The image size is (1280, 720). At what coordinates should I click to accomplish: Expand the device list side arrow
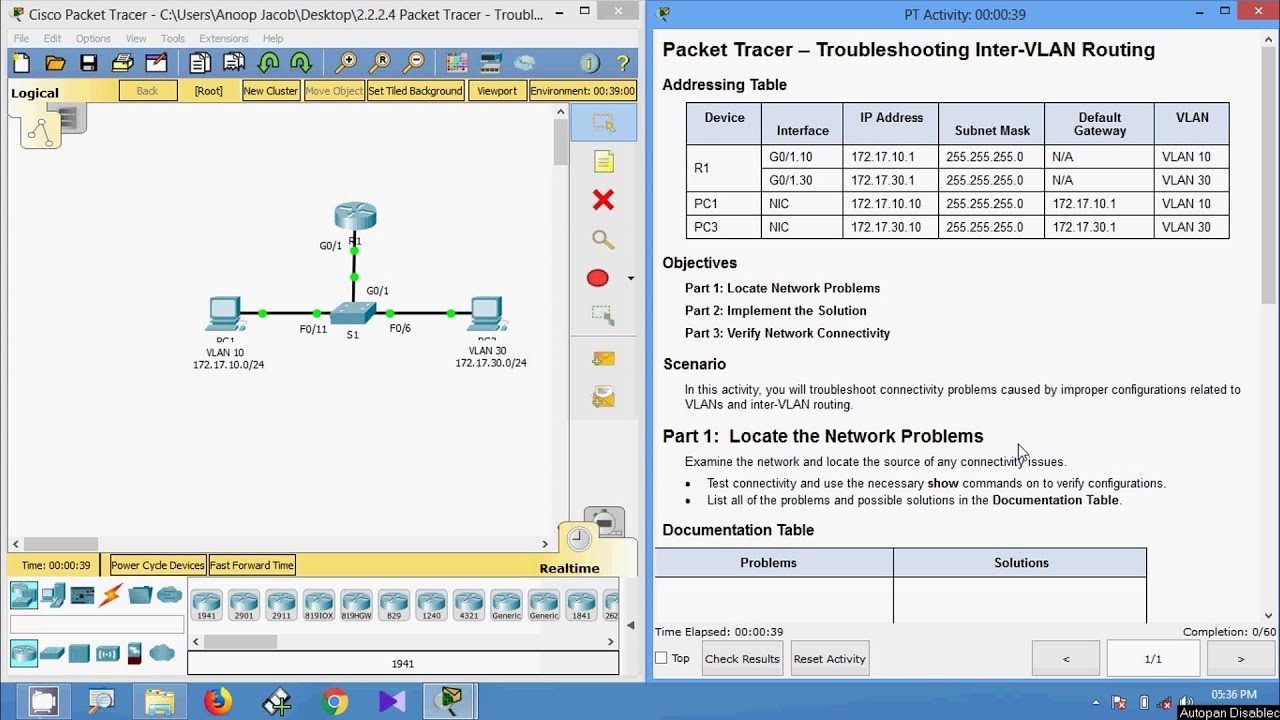point(630,625)
